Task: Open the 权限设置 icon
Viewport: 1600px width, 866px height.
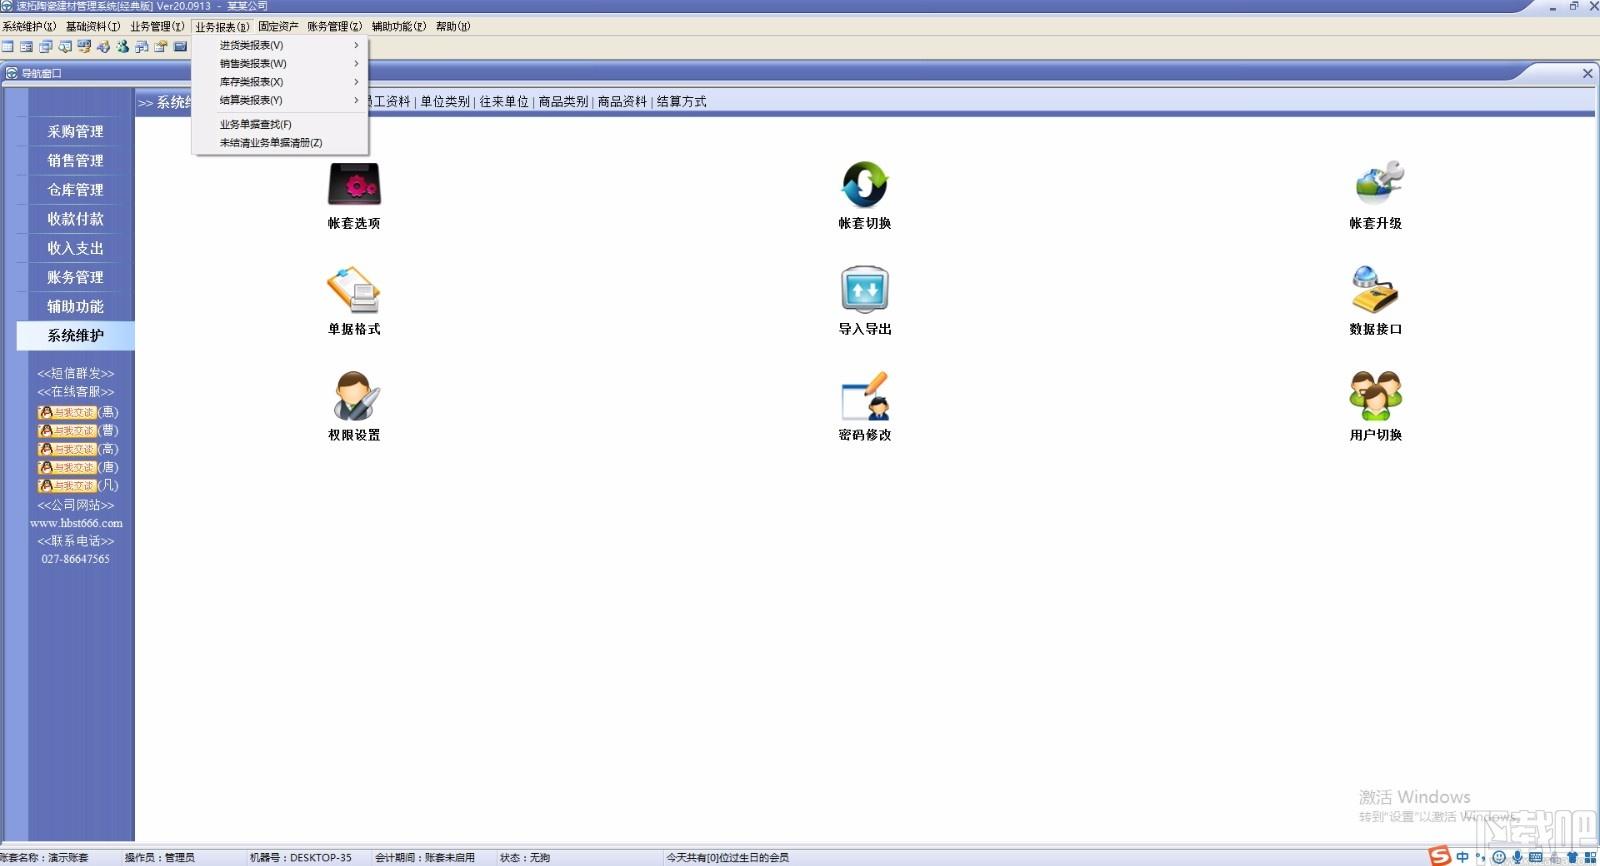Action: pos(354,397)
